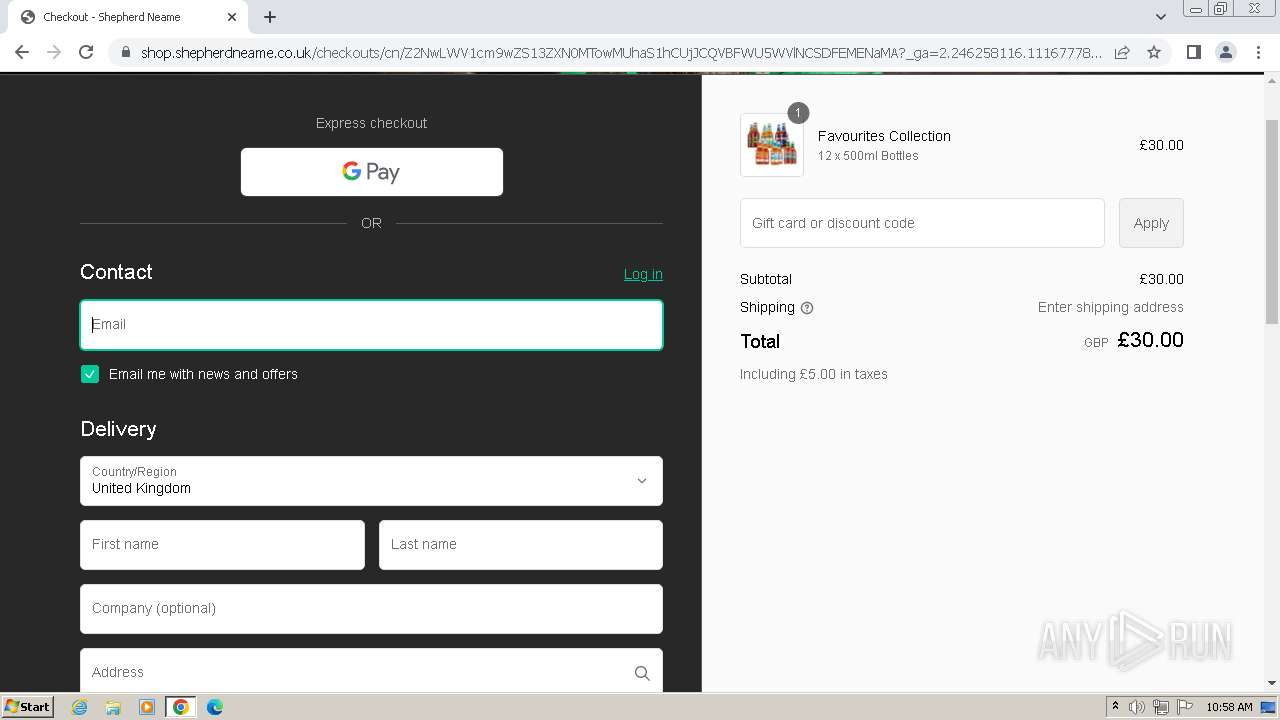This screenshot has height=720, width=1280.
Task: Show hidden system tray icons
Action: point(1115,707)
